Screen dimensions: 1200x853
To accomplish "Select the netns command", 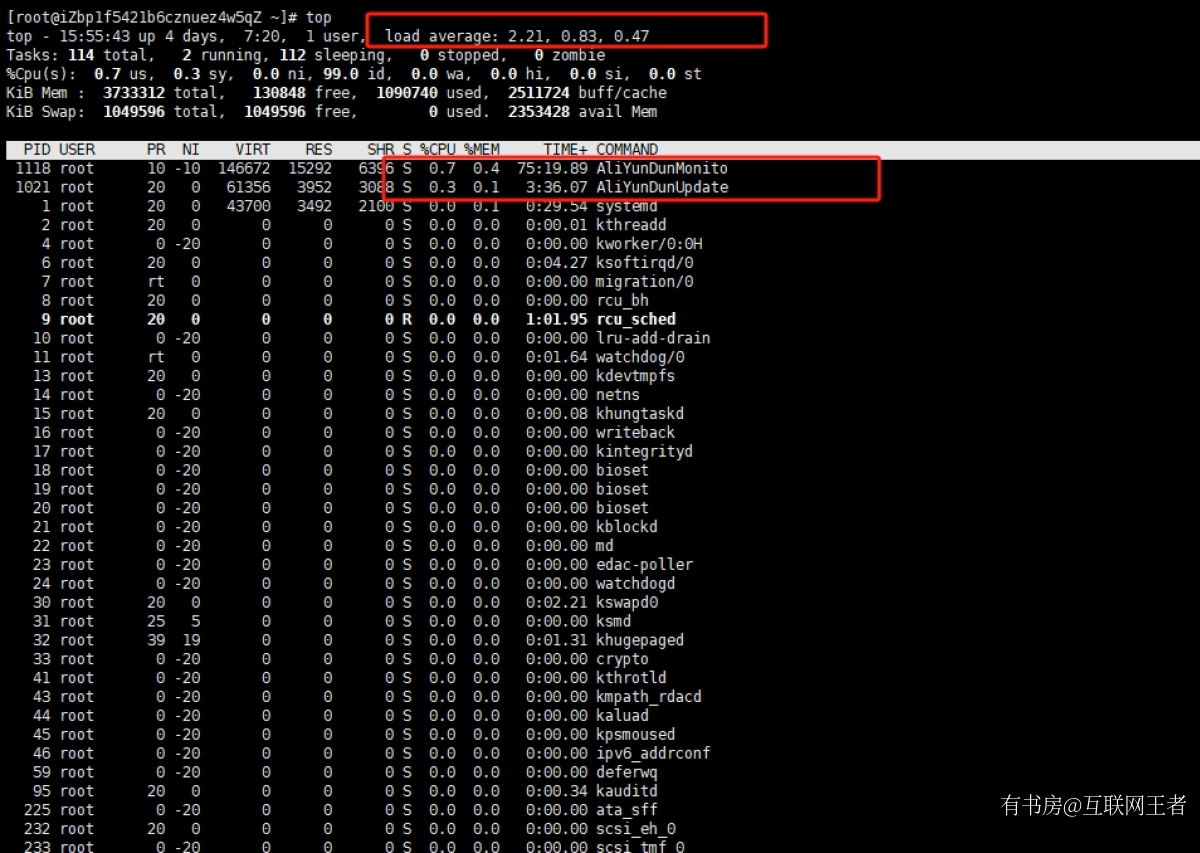I will [618, 395].
